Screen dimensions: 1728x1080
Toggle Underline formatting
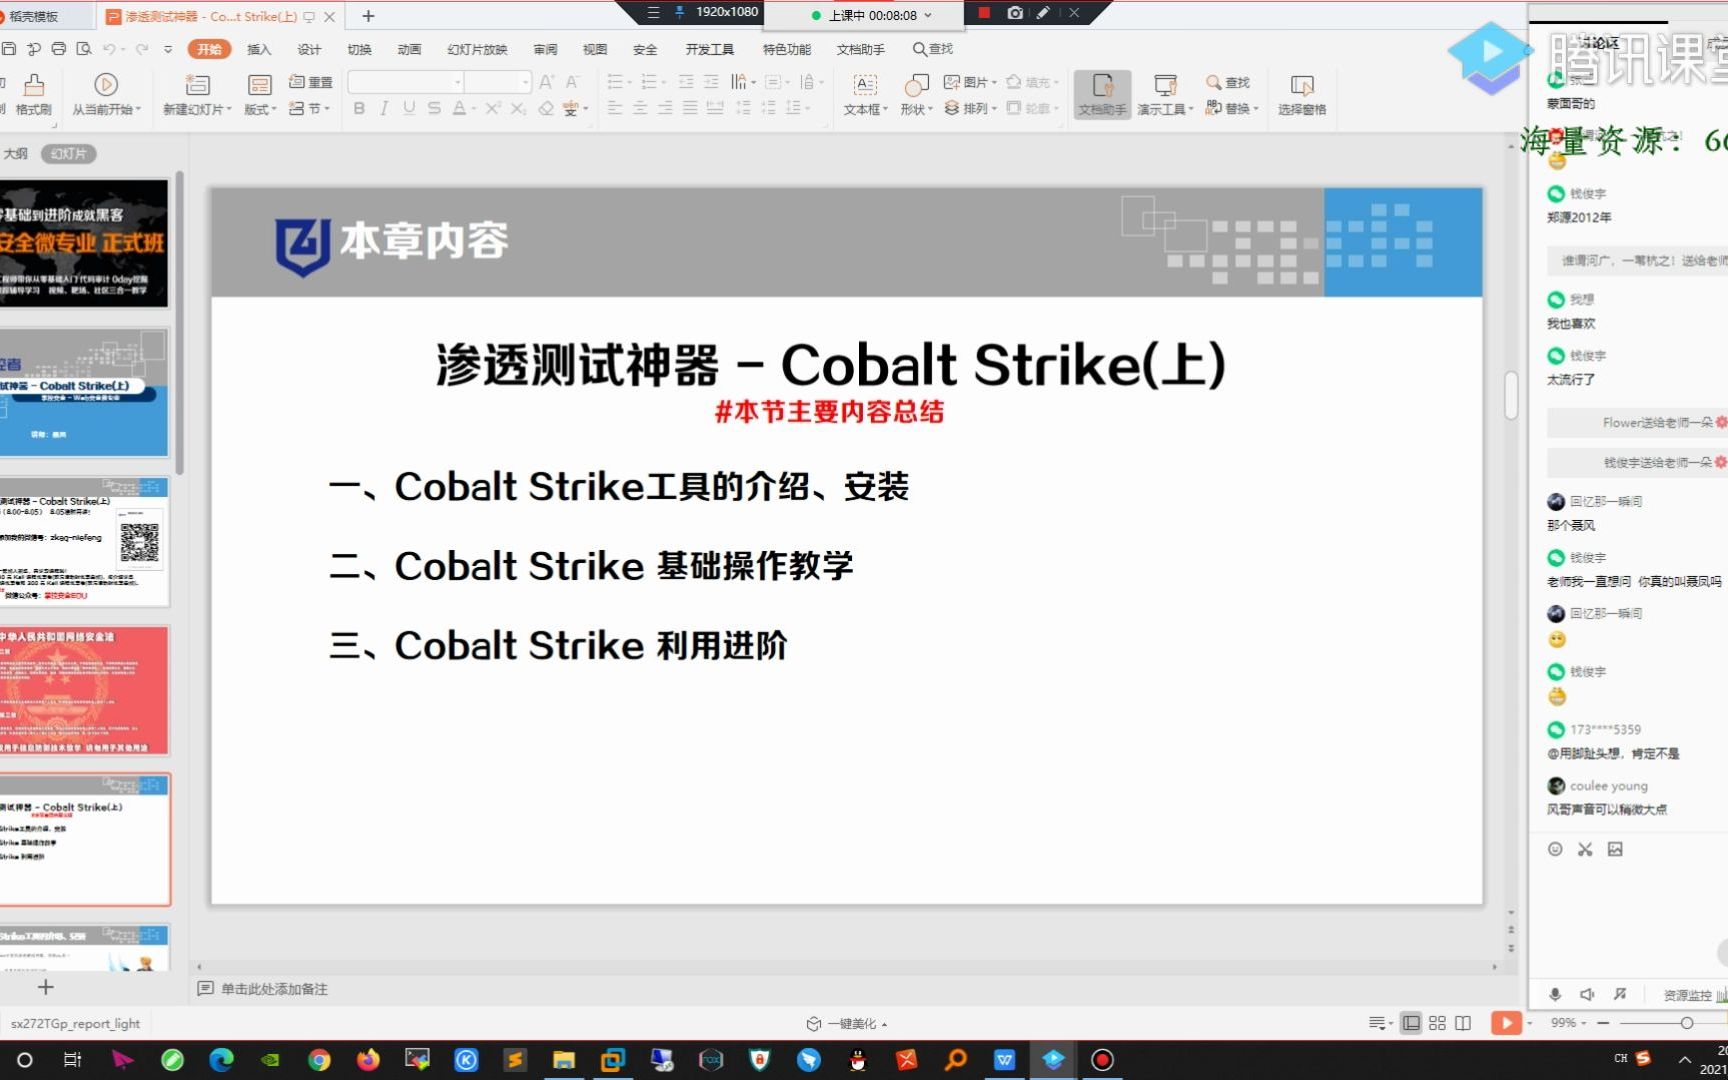409,108
